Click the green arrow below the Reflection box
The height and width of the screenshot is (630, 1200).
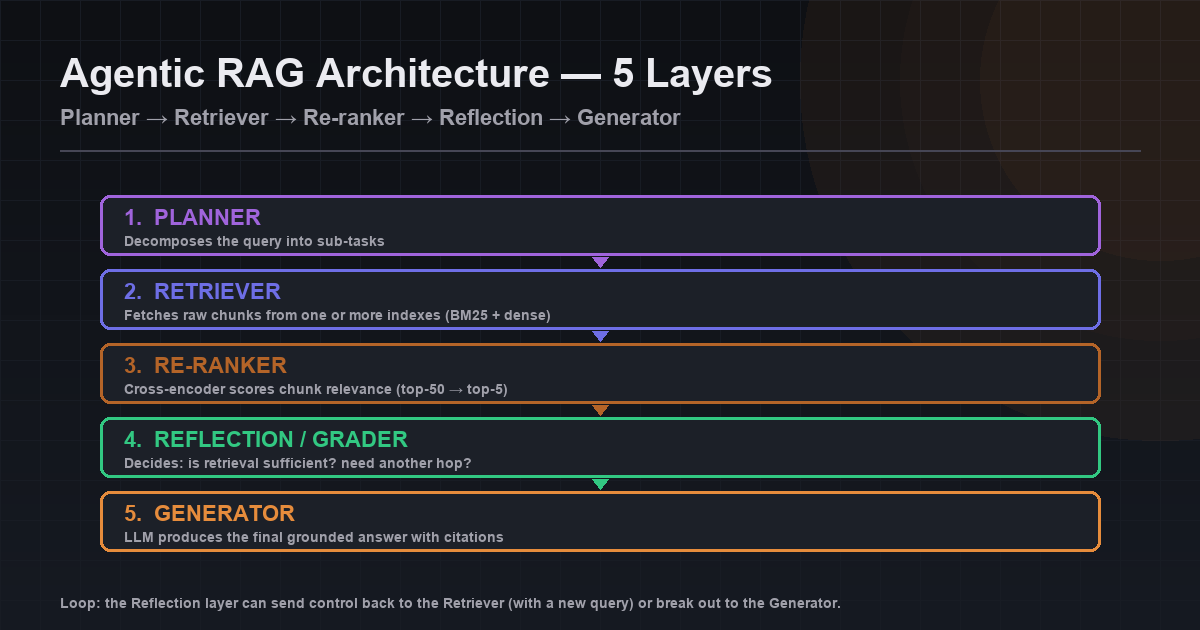[600, 484]
